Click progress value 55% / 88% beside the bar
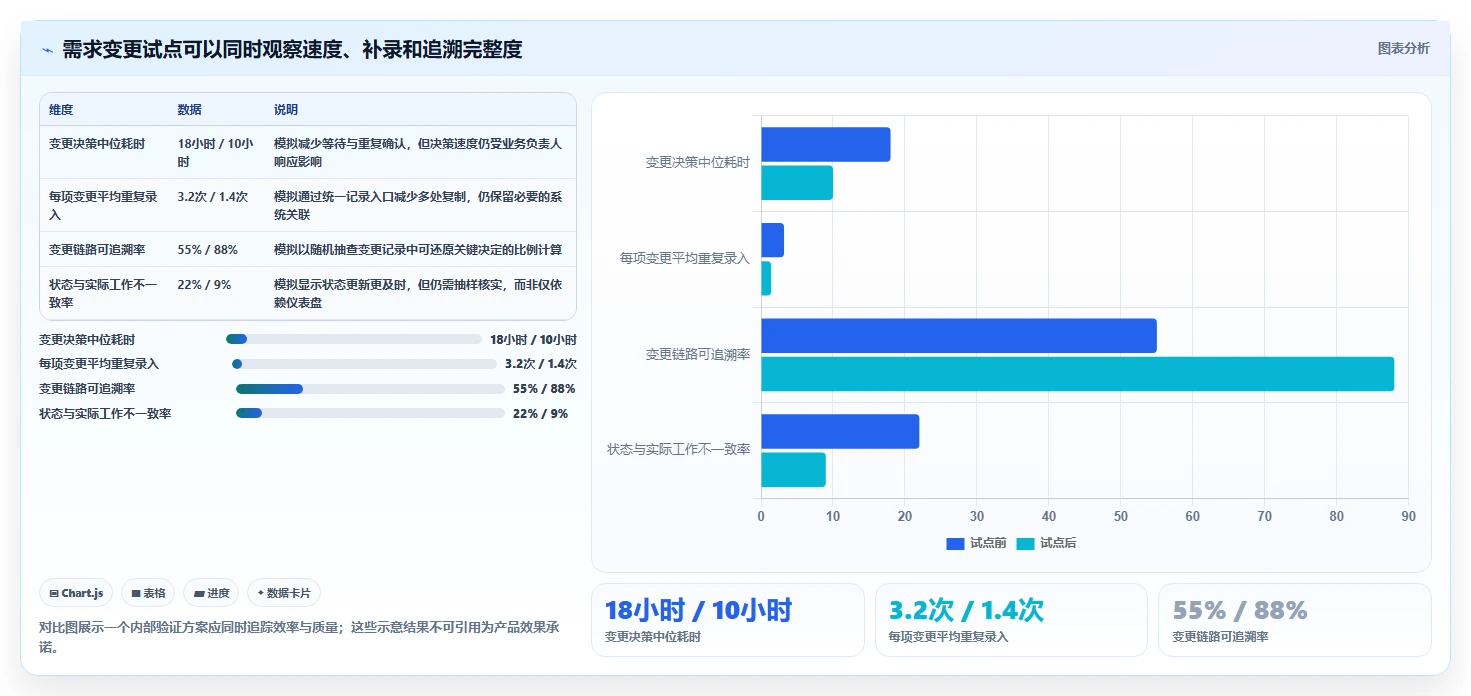The height and width of the screenshot is (696, 1471). pos(544,389)
